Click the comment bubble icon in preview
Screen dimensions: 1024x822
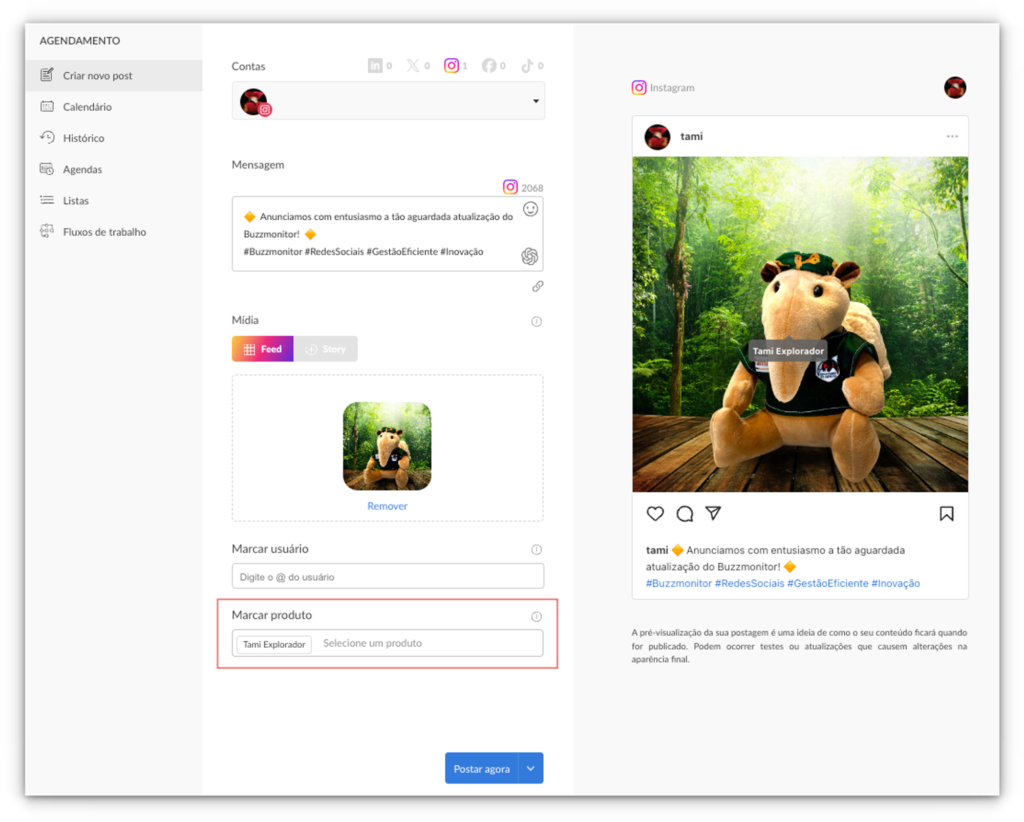point(684,513)
